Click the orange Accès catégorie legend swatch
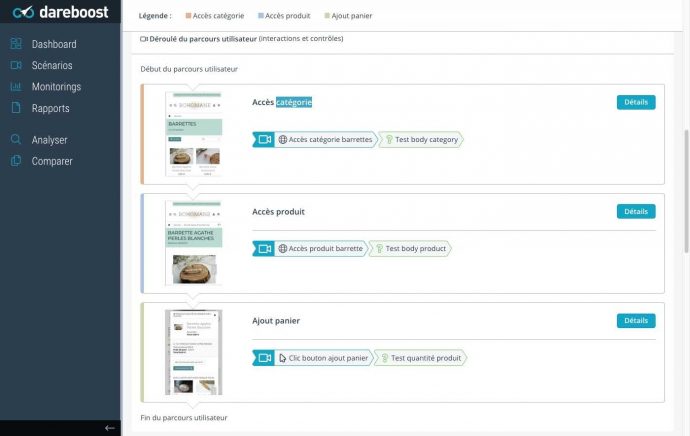This screenshot has height=436, width=690. click(188, 16)
